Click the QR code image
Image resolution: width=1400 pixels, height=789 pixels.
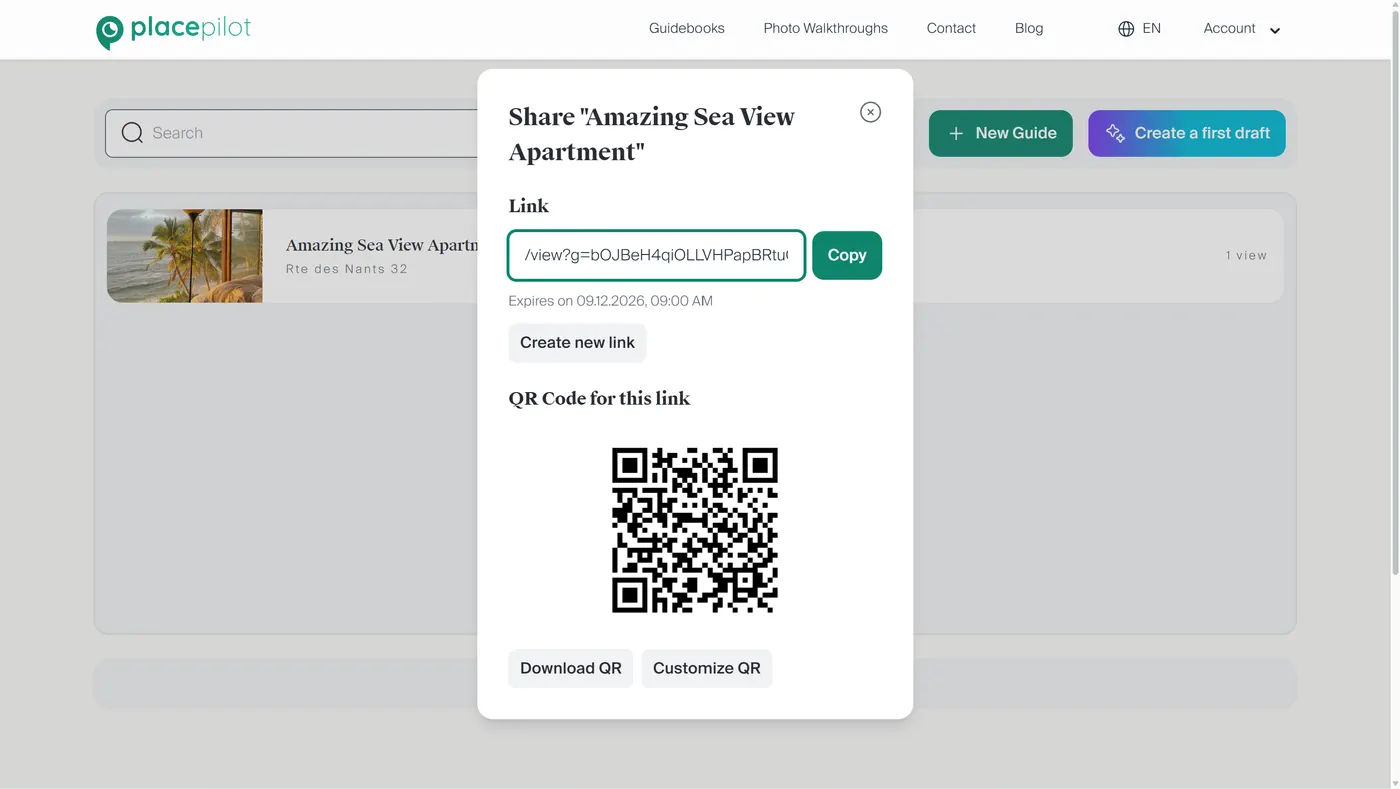coord(695,530)
